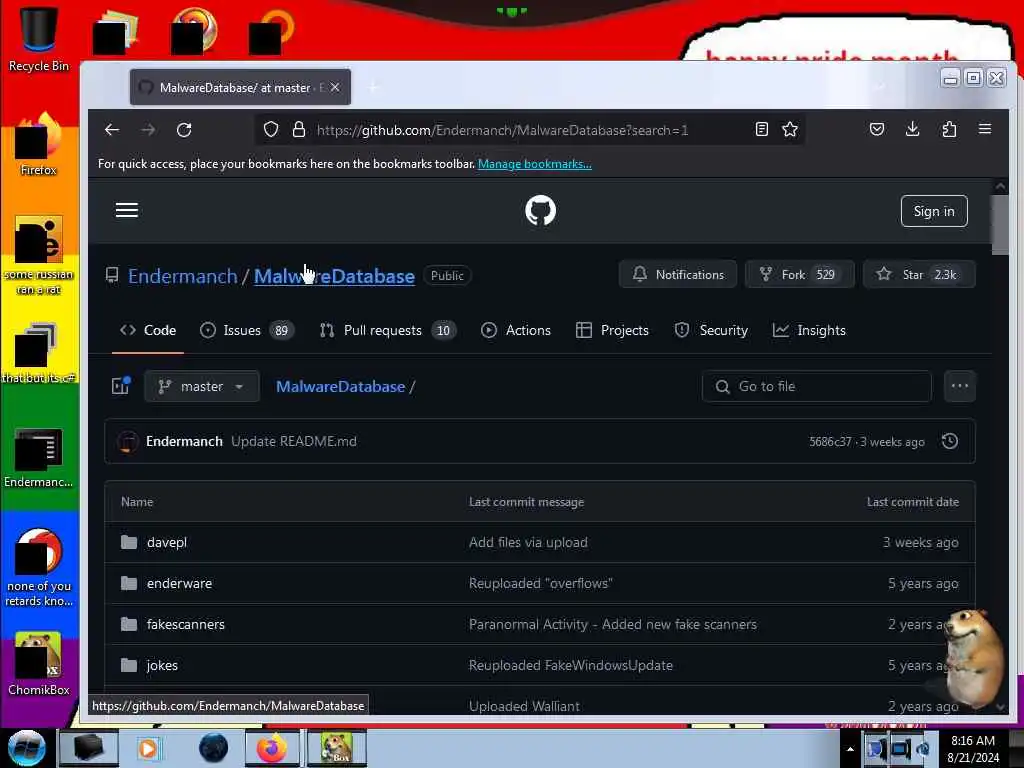Viewport: 1024px width, 768px height.
Task: Star the repository with Star button
Action: (x=919, y=274)
